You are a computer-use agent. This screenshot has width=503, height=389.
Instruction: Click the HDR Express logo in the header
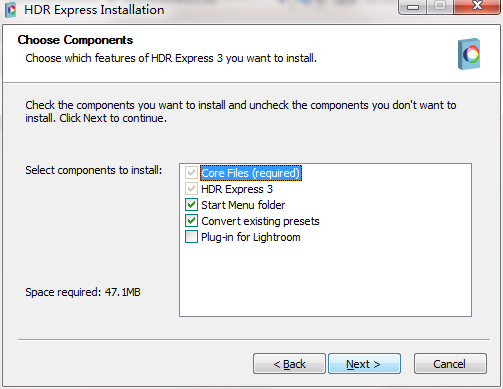point(469,54)
